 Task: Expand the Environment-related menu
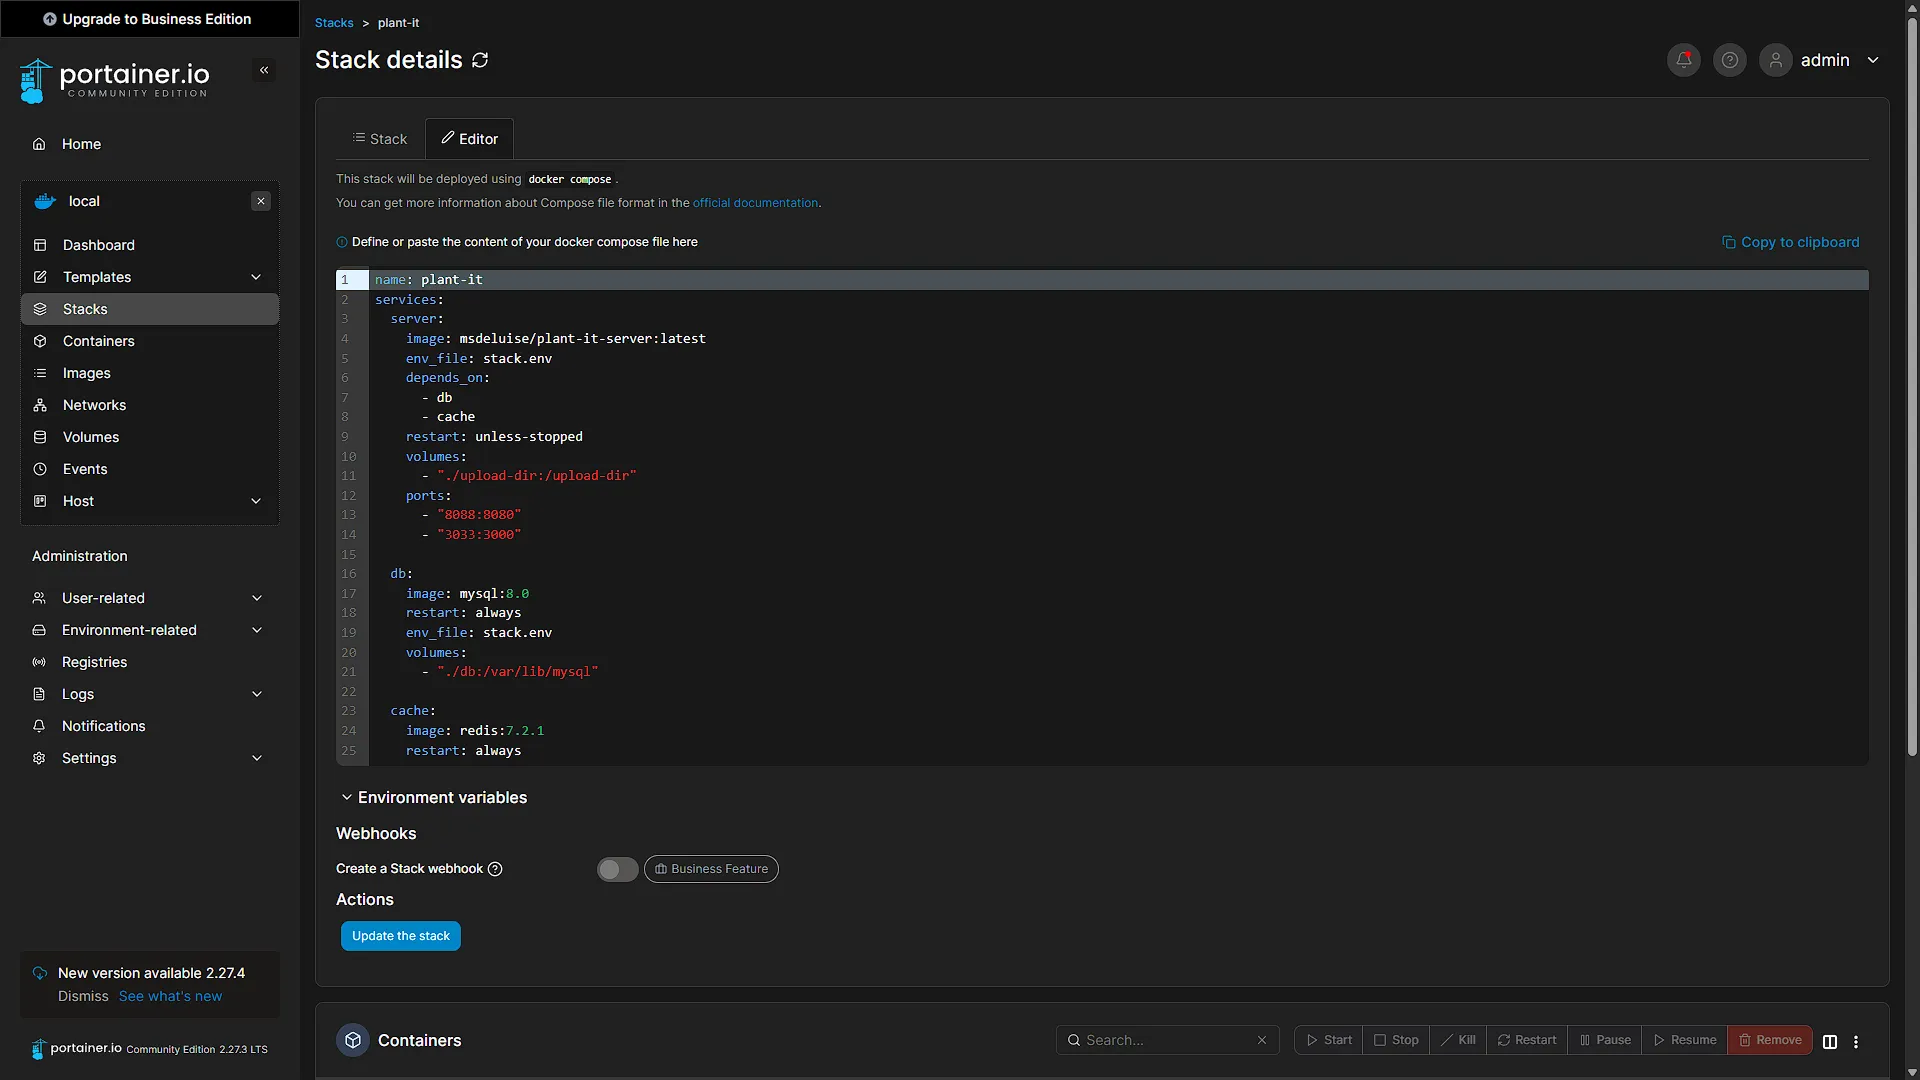click(x=257, y=630)
